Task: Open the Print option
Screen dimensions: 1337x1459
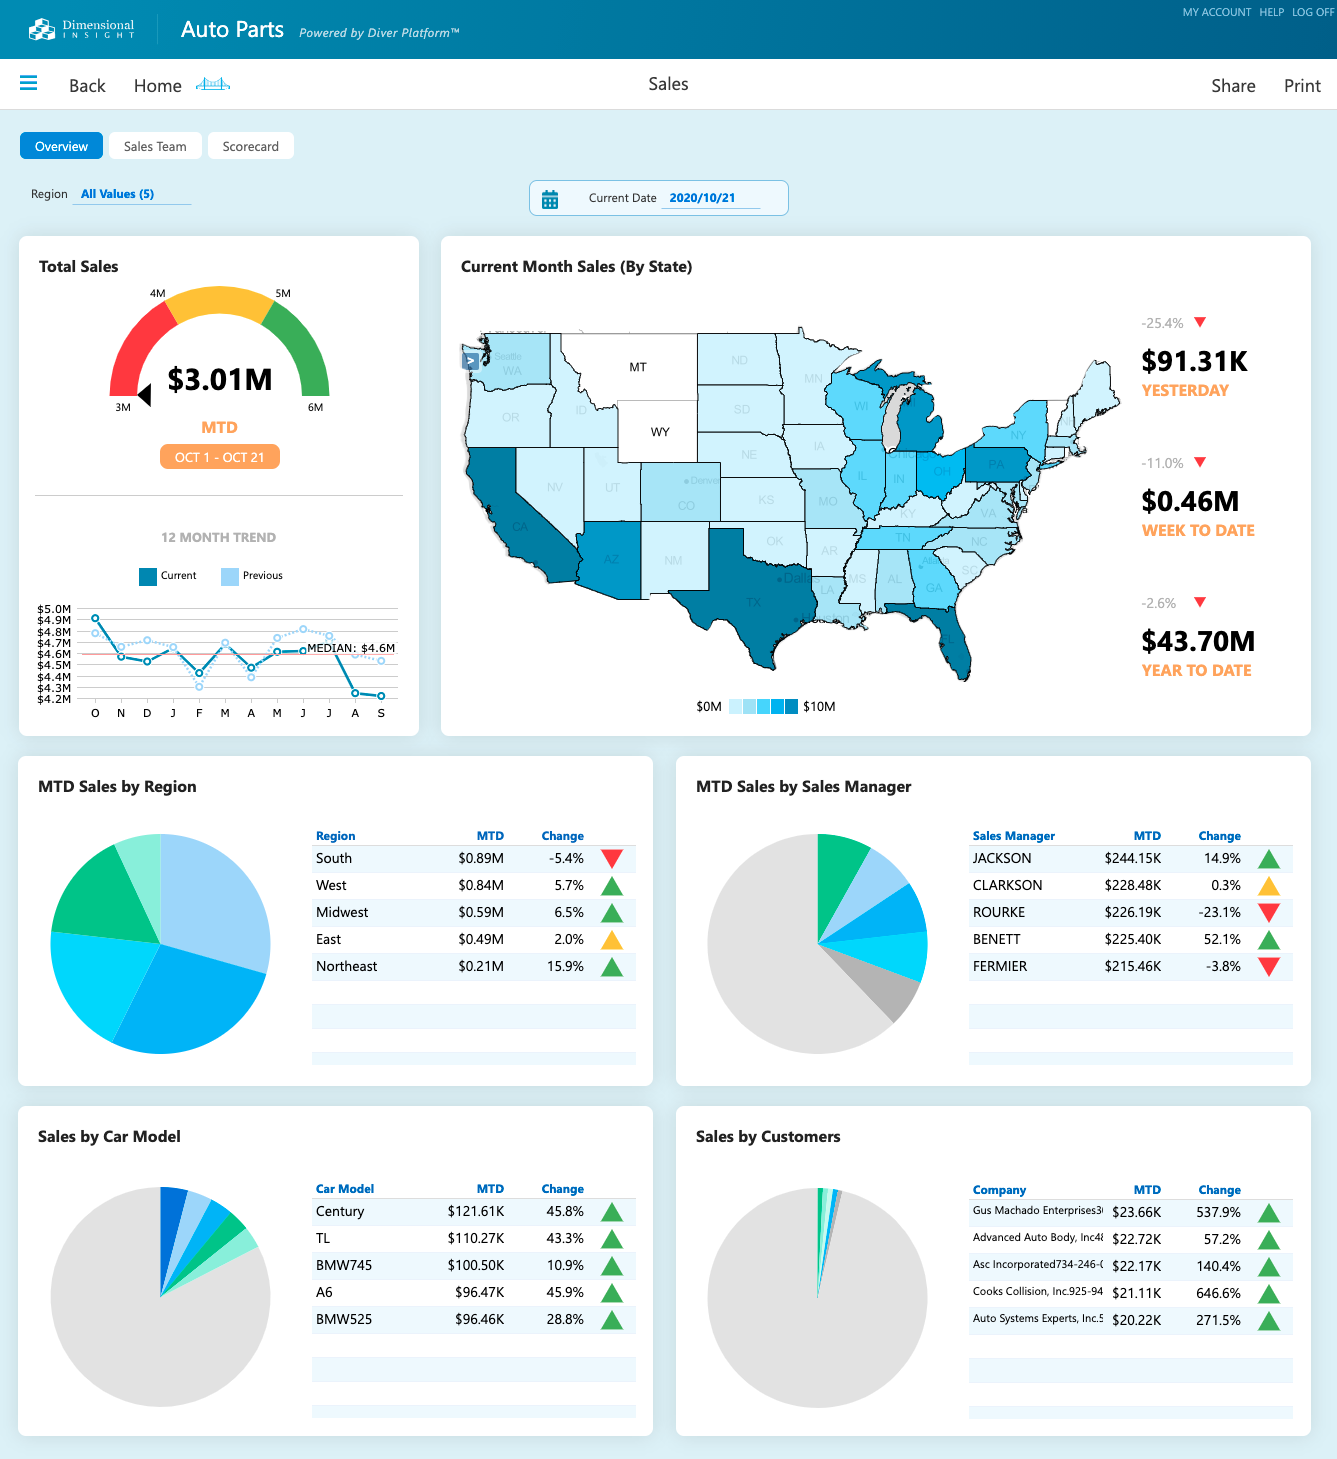Action: point(1301,86)
